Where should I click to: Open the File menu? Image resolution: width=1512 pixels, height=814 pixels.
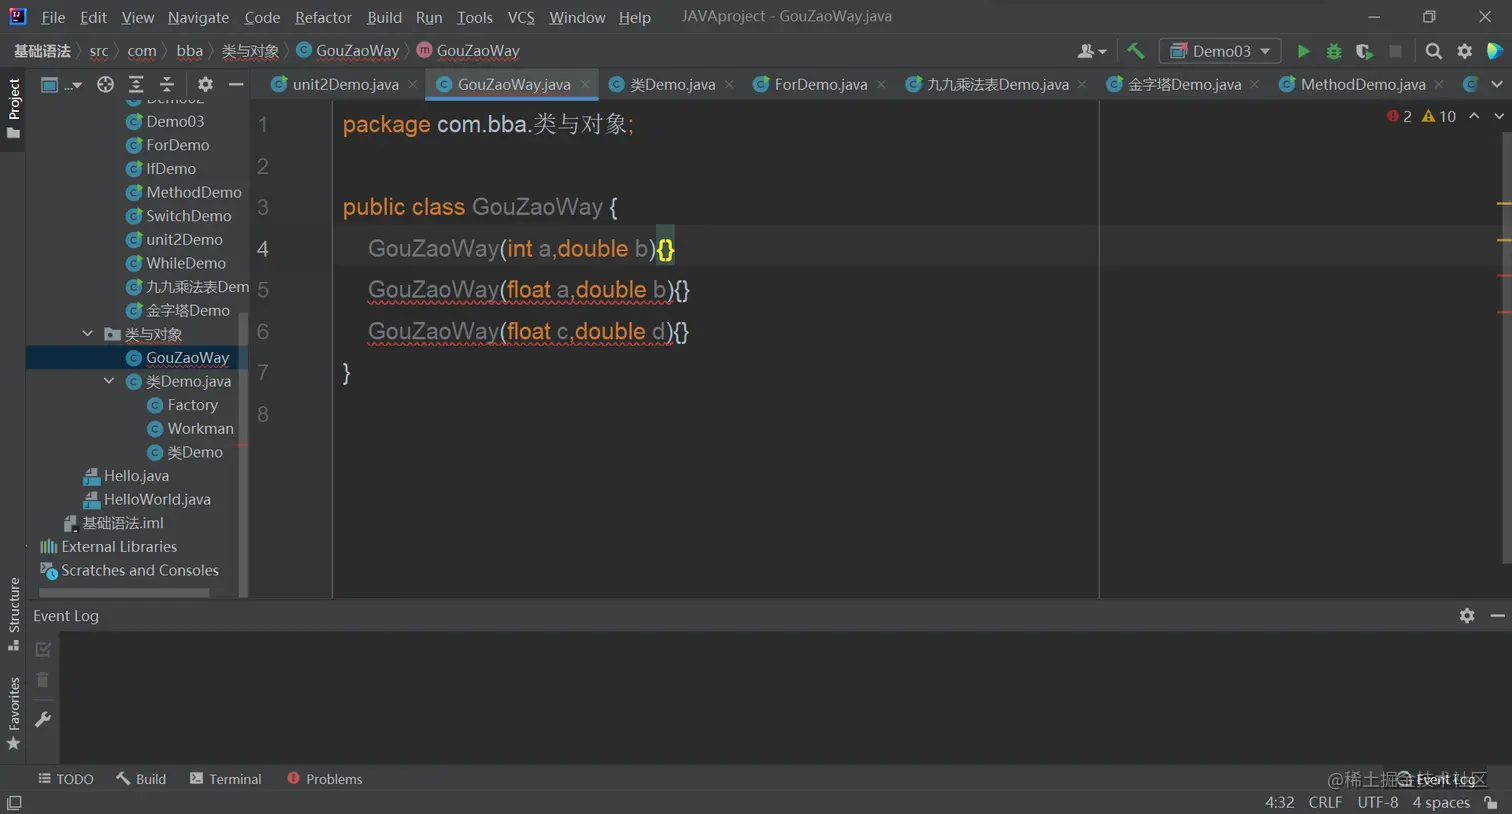(x=53, y=17)
